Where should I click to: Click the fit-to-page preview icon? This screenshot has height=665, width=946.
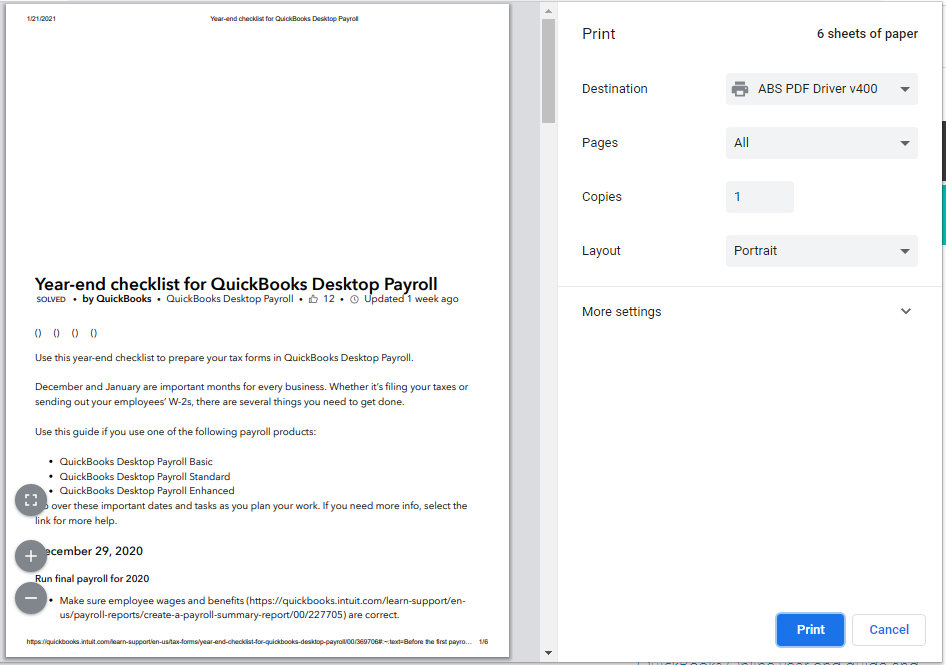point(31,500)
